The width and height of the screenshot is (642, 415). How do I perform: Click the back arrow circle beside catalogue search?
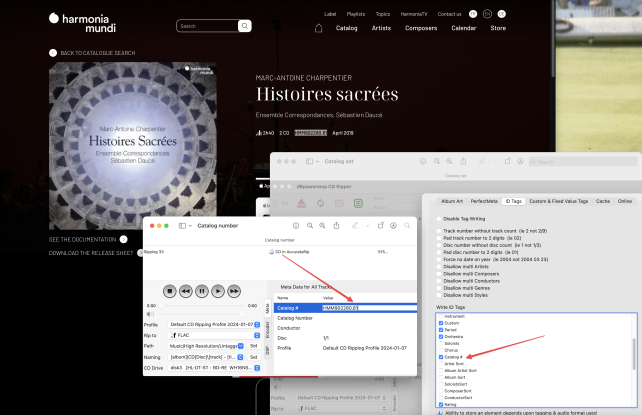[x=53, y=53]
